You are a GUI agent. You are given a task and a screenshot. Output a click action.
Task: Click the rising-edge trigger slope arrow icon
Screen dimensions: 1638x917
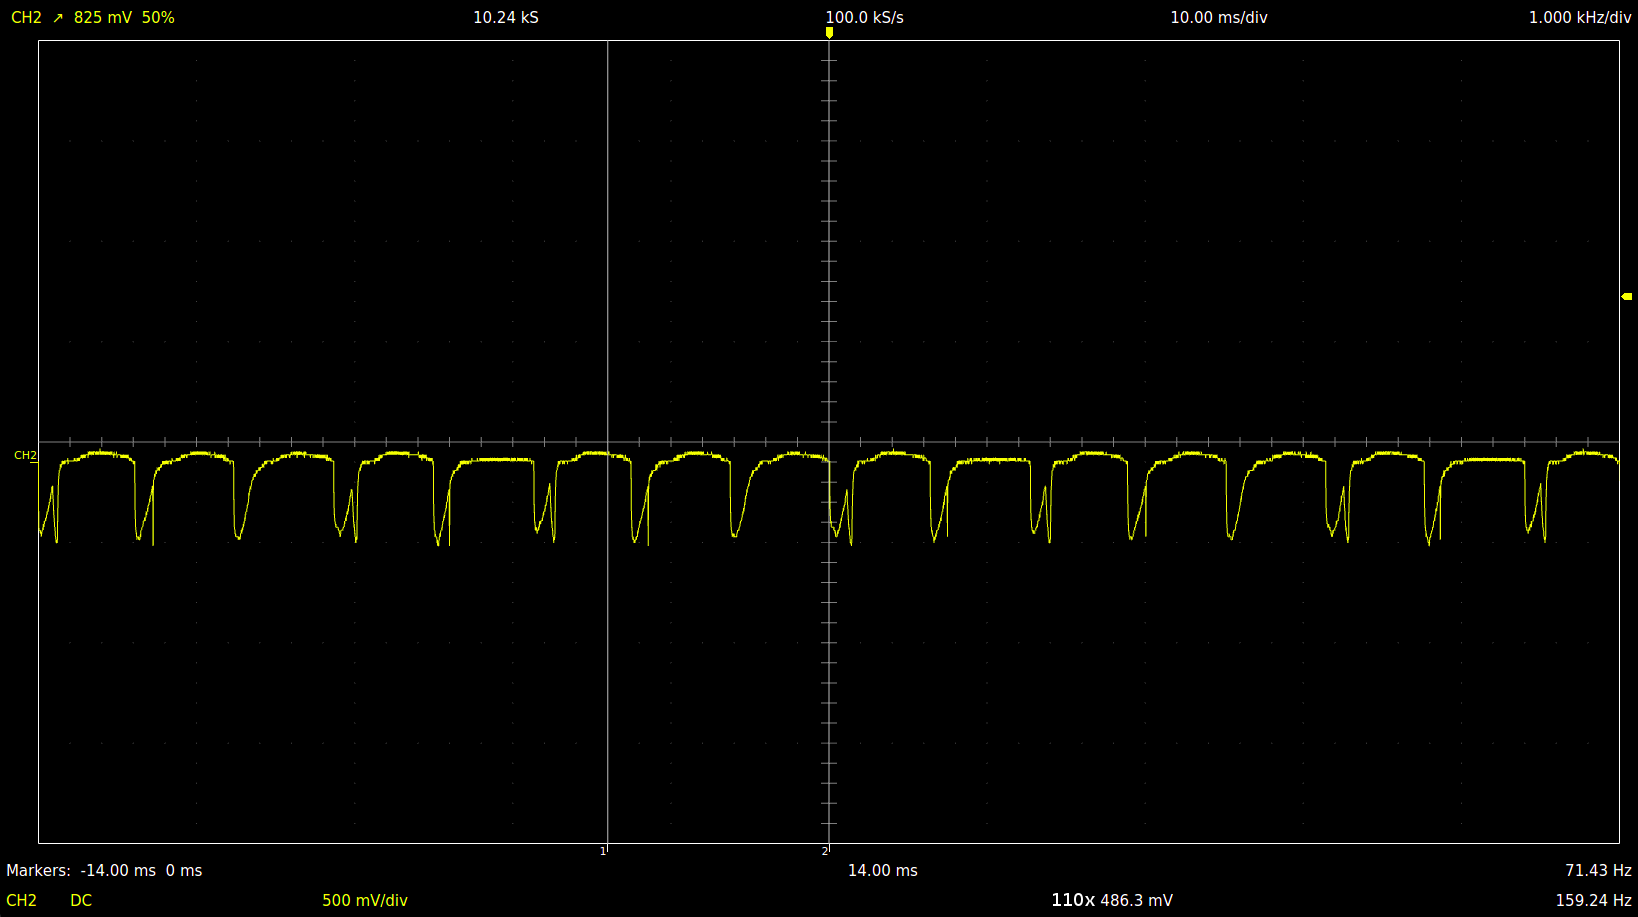(58, 18)
